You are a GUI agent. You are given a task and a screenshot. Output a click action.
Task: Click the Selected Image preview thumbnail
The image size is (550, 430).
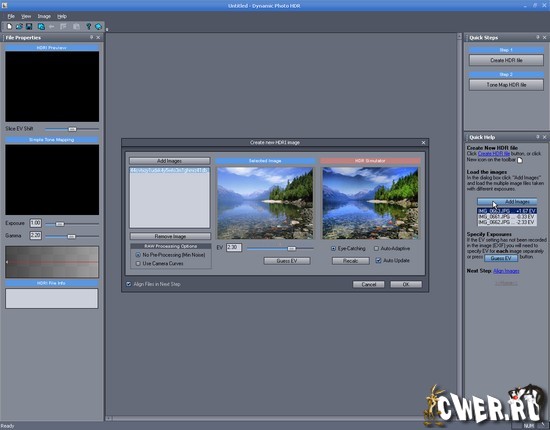[x=265, y=203]
